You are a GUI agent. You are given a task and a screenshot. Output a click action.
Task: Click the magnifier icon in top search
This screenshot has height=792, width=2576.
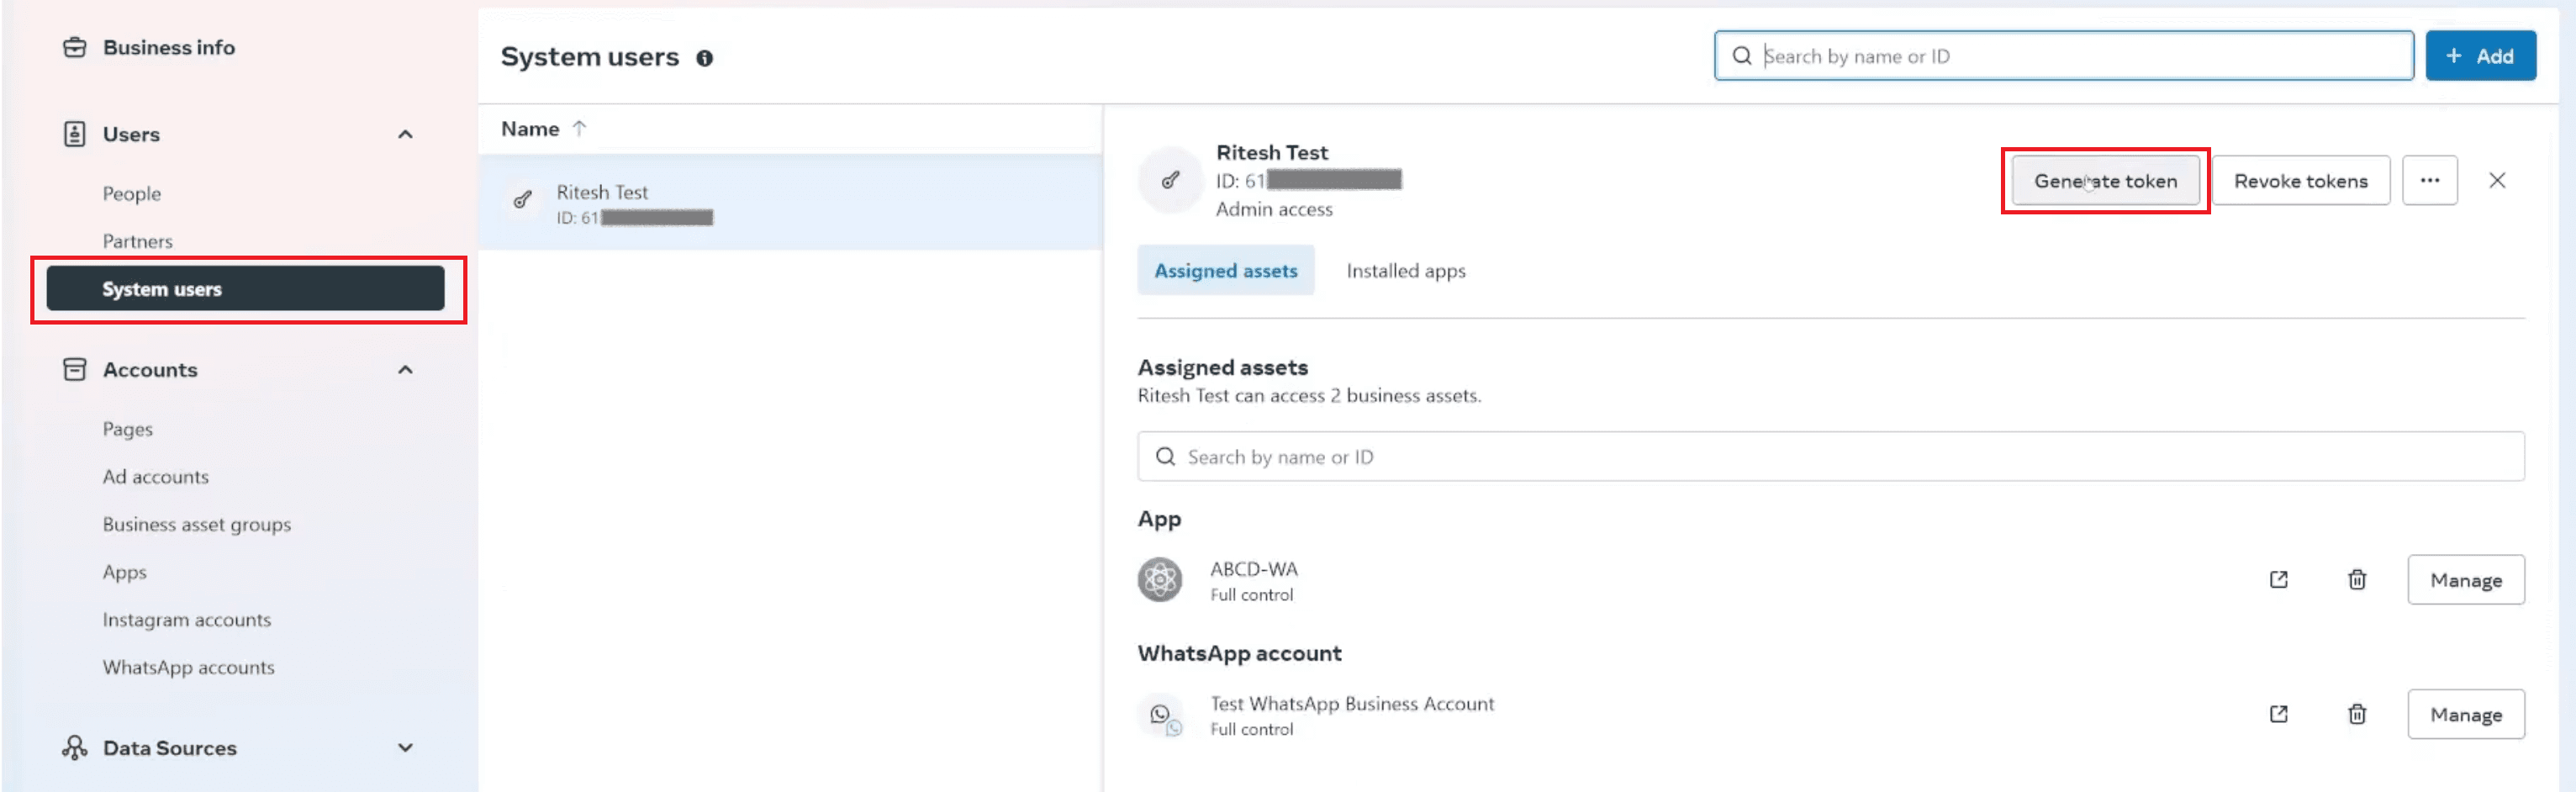pyautogui.click(x=1741, y=56)
